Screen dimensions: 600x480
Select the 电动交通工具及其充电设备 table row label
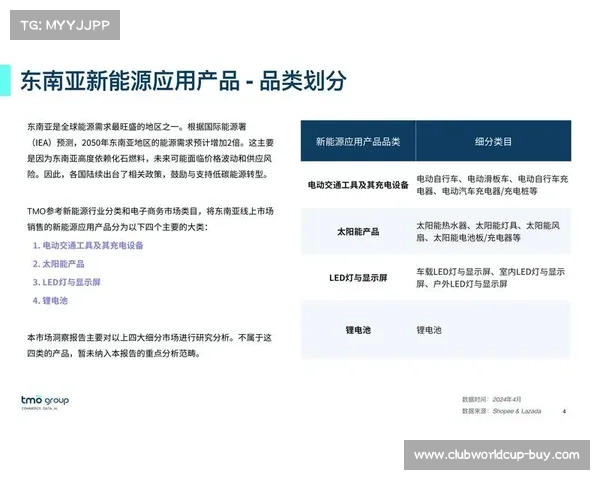coord(357,185)
